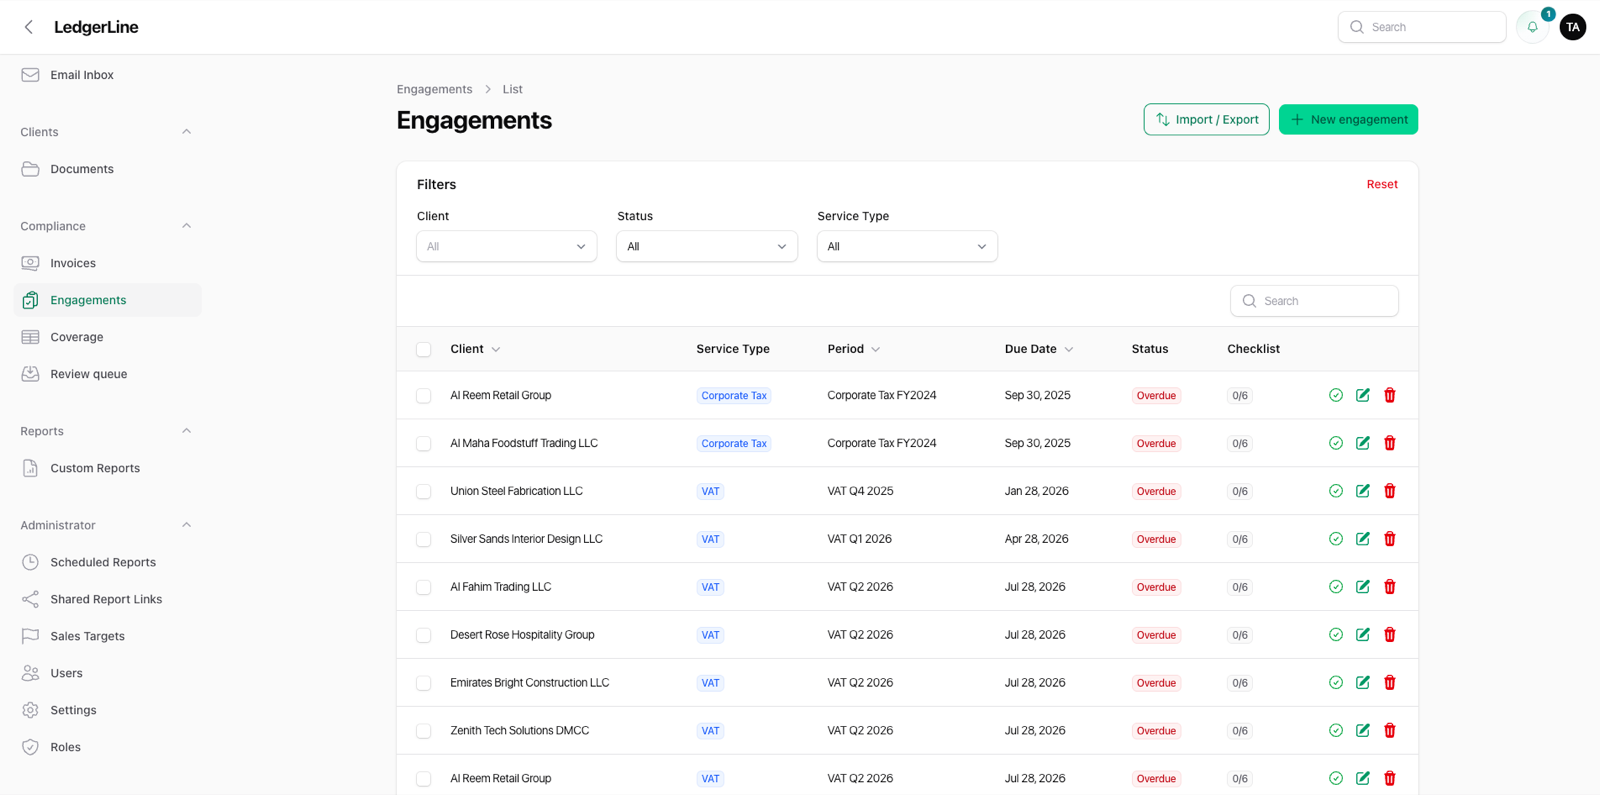Screen dimensions: 1600x795
Task: Delete the Emirates Bright Construction LLC engagement
Action: point(1390,683)
